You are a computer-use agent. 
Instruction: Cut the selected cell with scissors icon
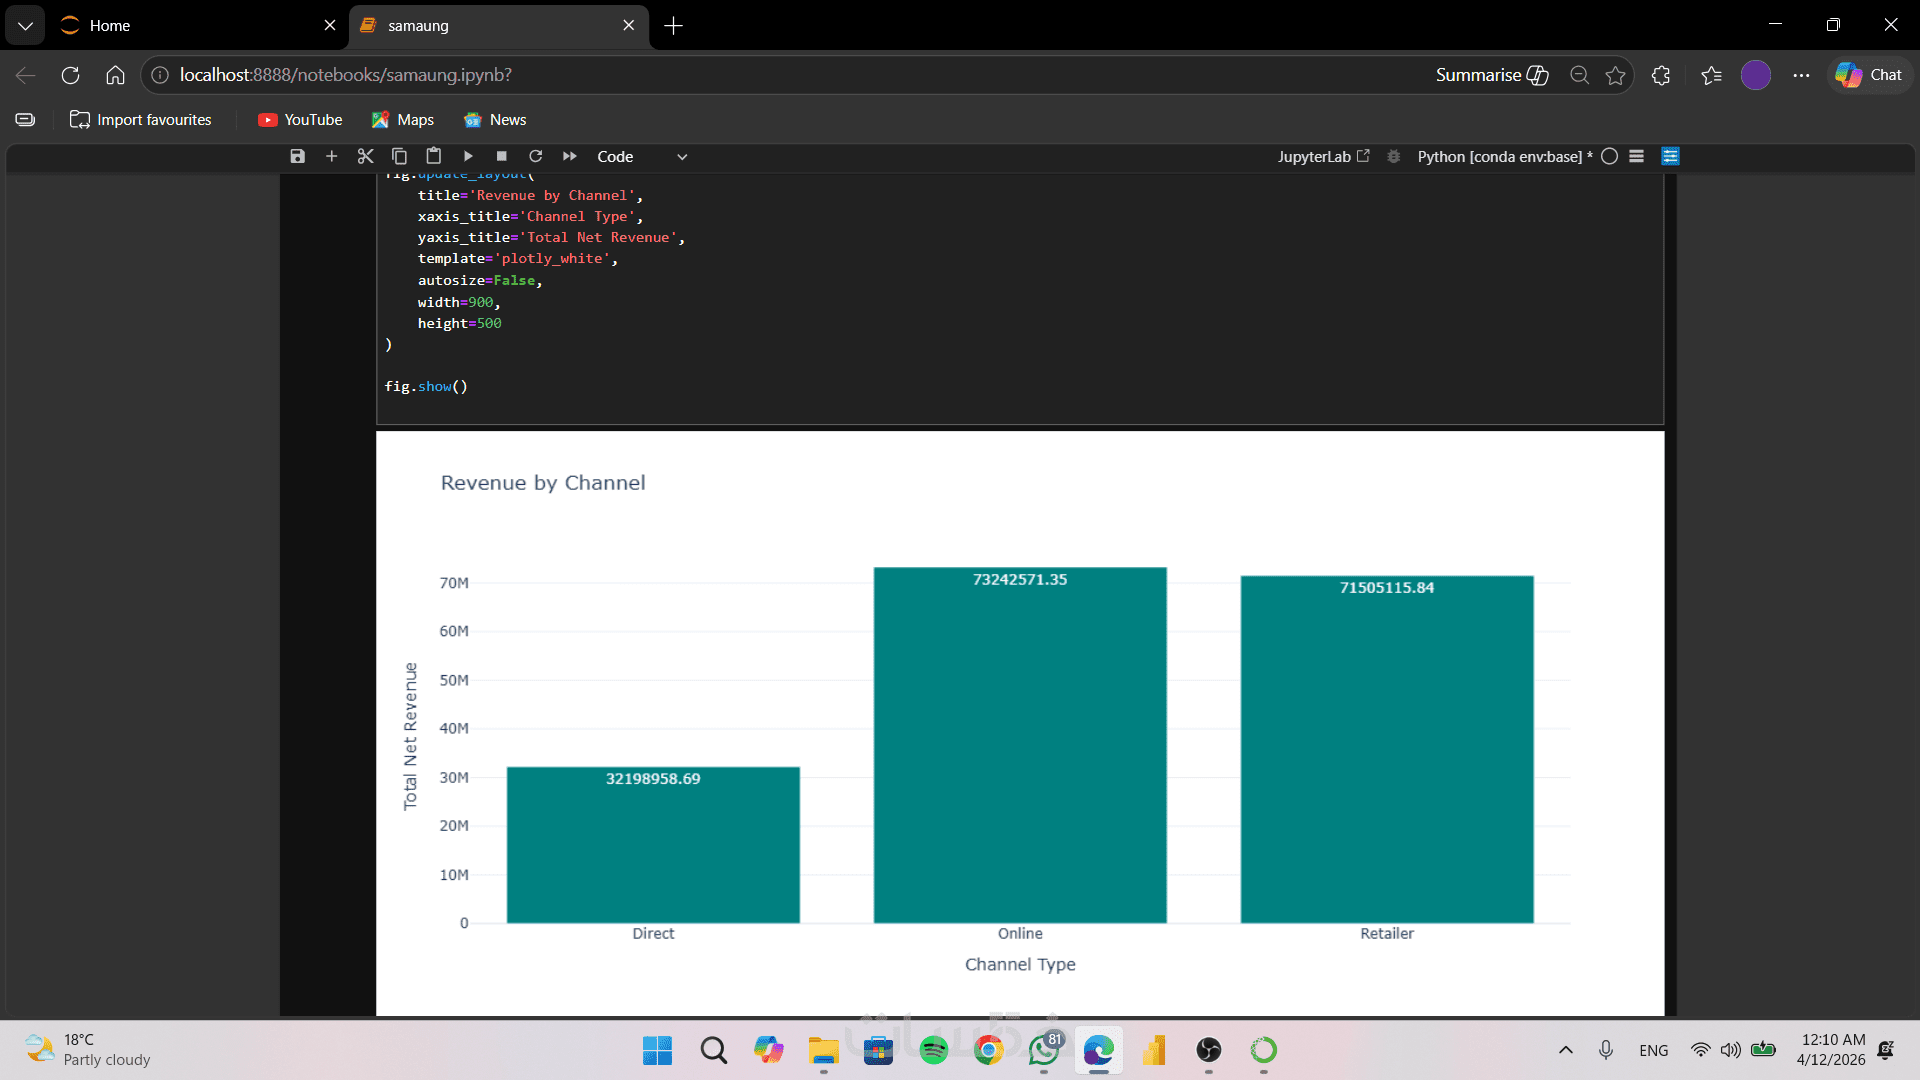point(365,156)
